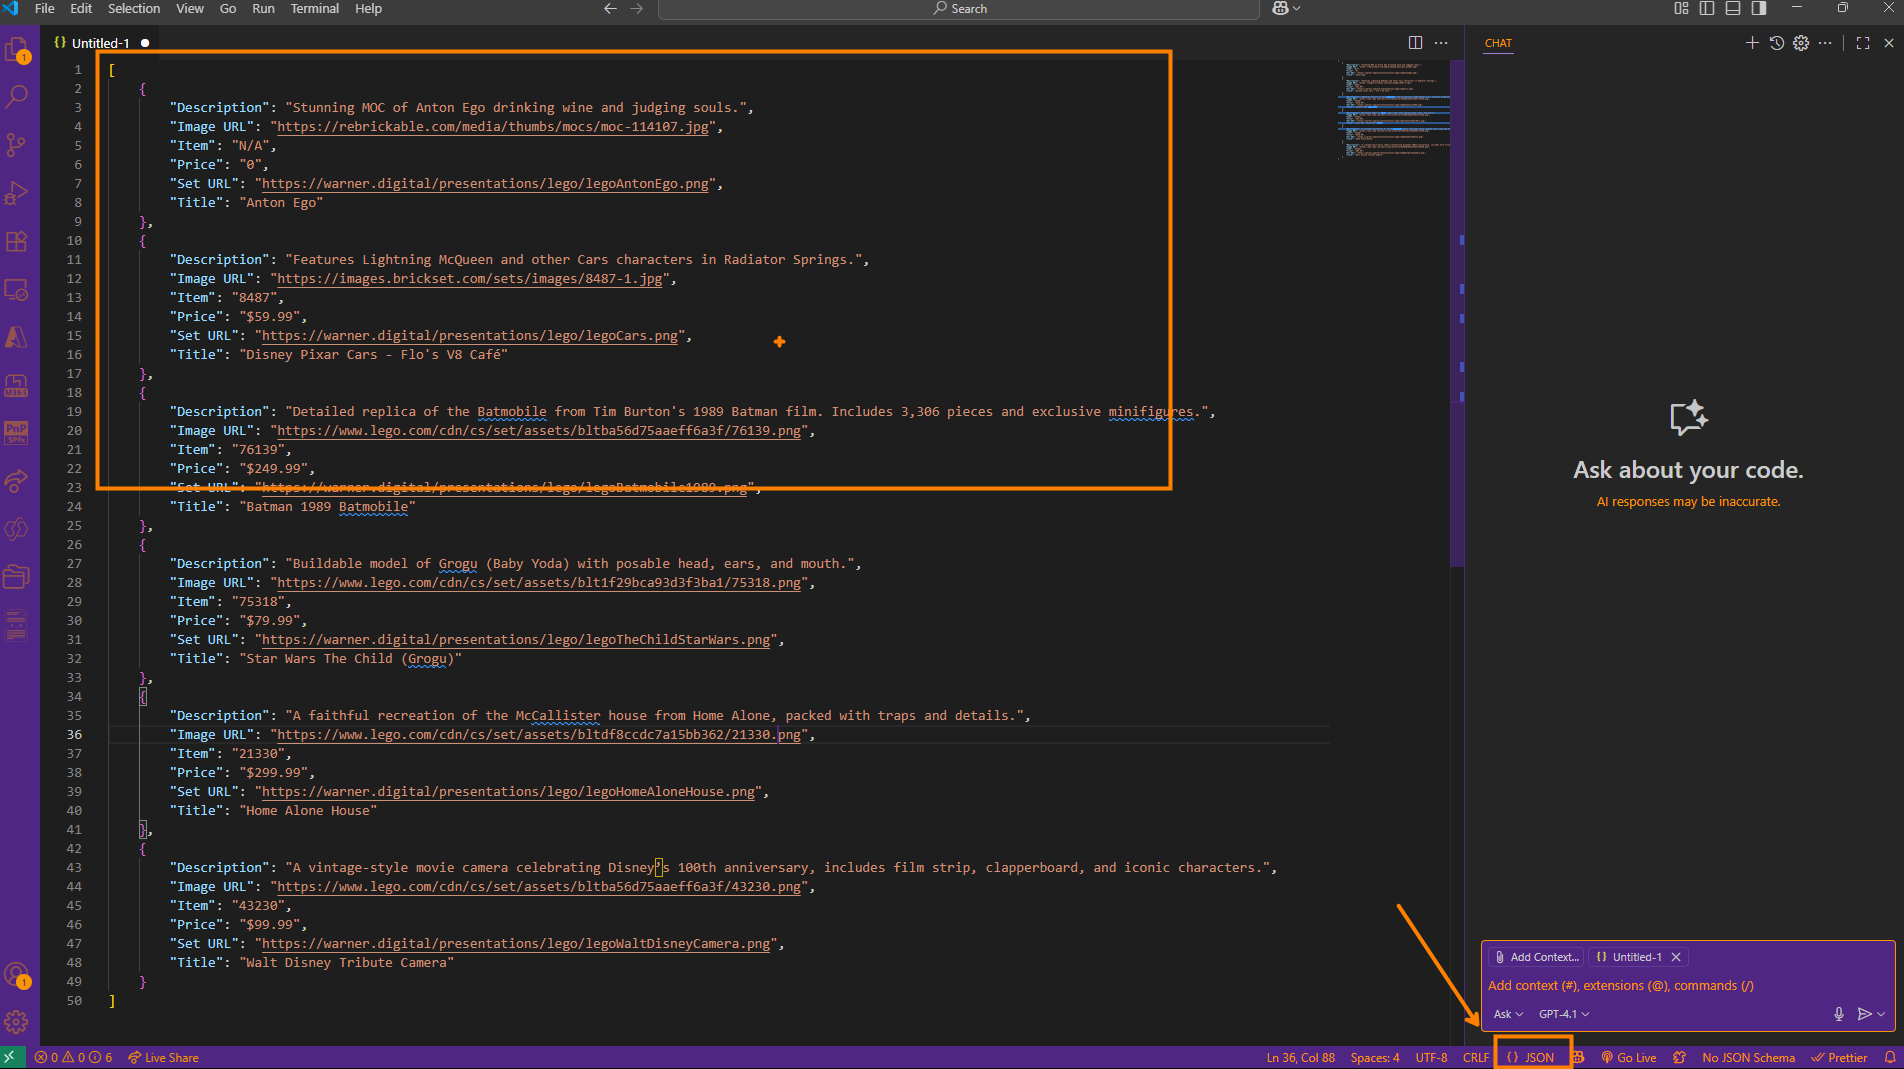Viewport: 1904px width, 1069px height.
Task: Open the Selection menu
Action: [134, 8]
